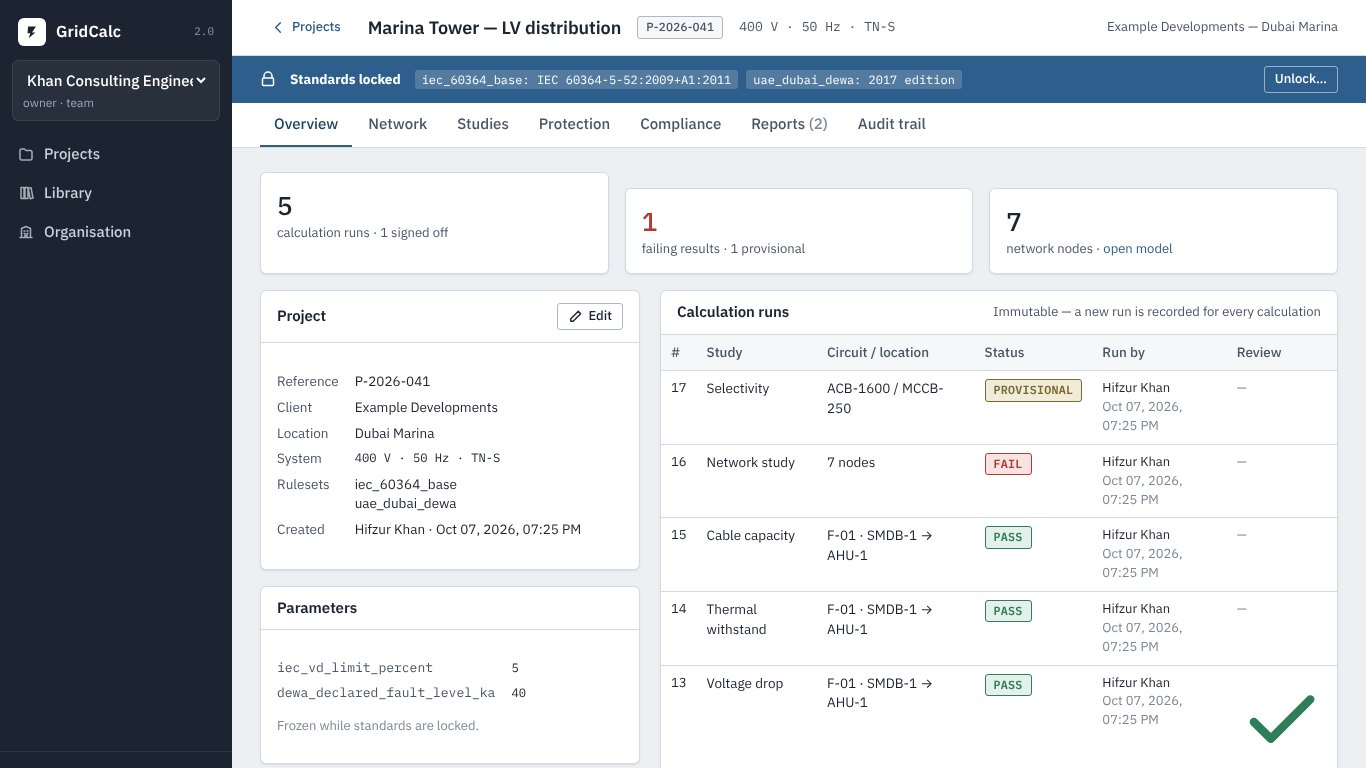
Task: Open Library in the sidebar
Action: point(116,193)
